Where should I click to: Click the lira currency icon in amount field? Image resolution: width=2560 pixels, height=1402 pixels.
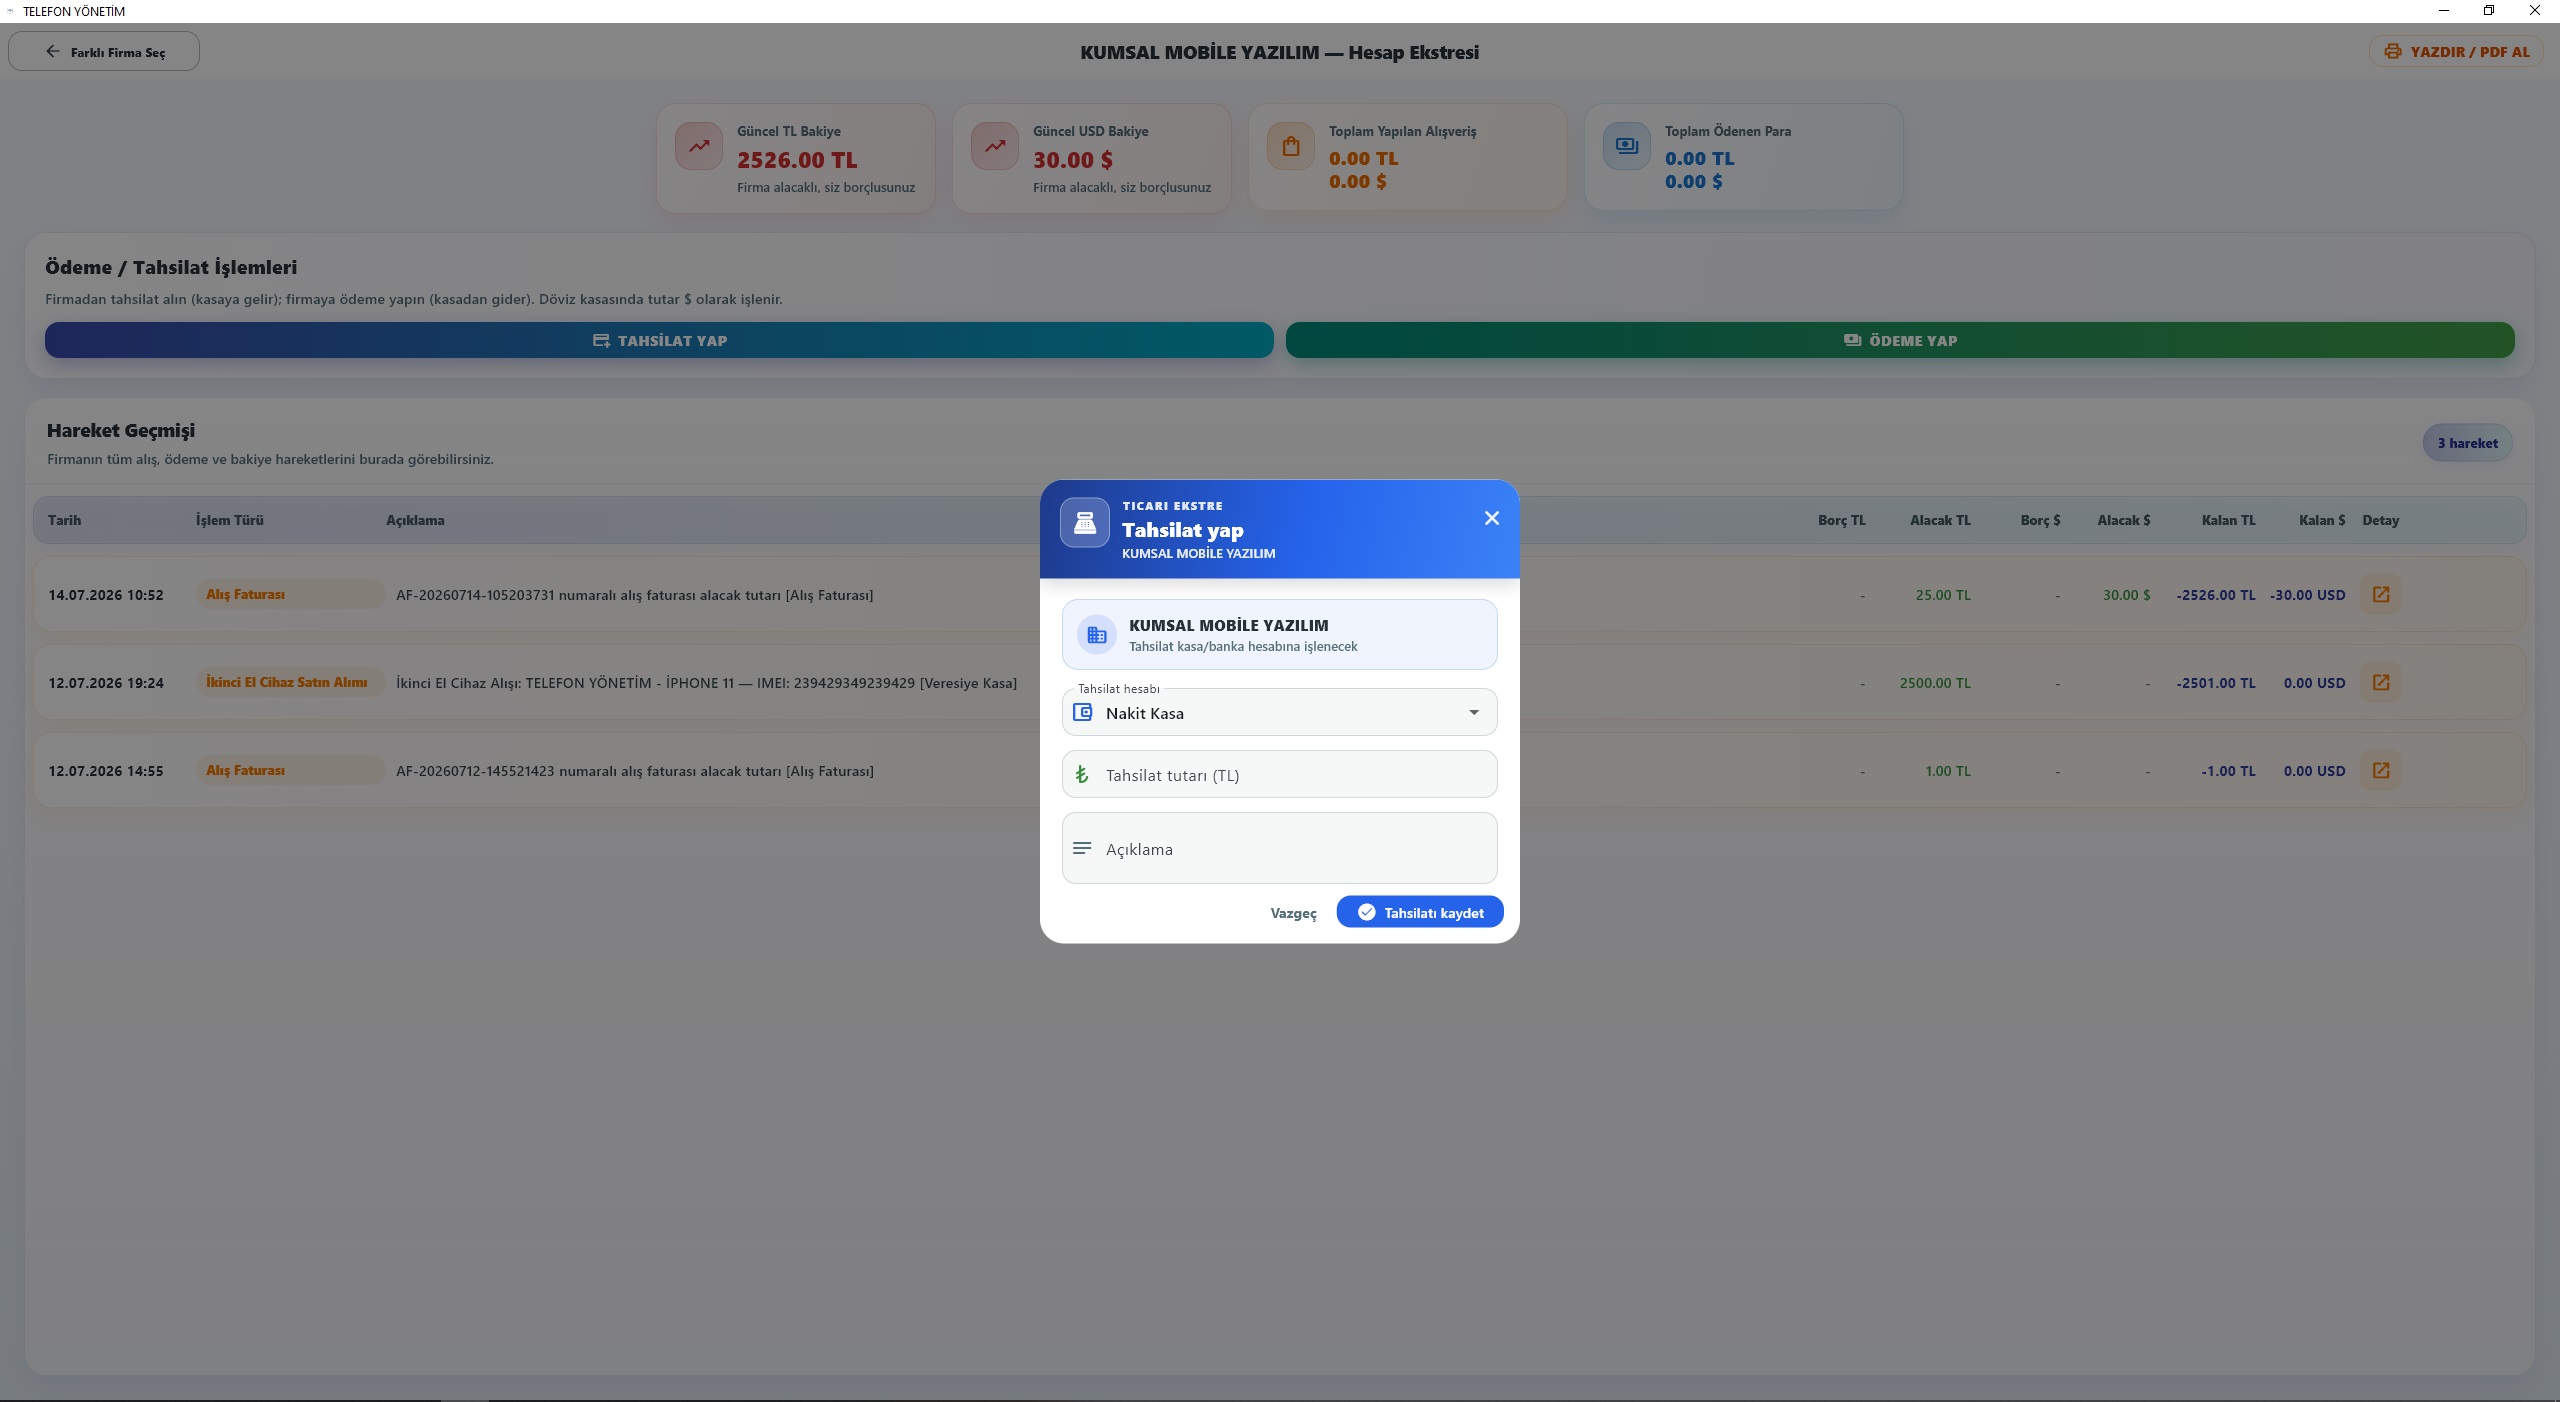pos(1082,774)
